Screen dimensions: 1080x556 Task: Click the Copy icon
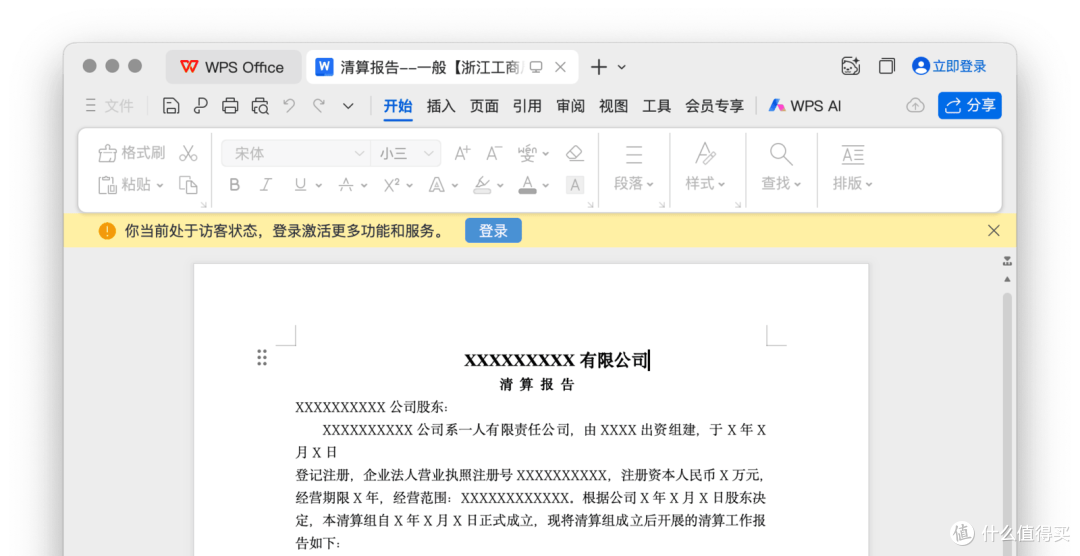pyautogui.click(x=188, y=185)
